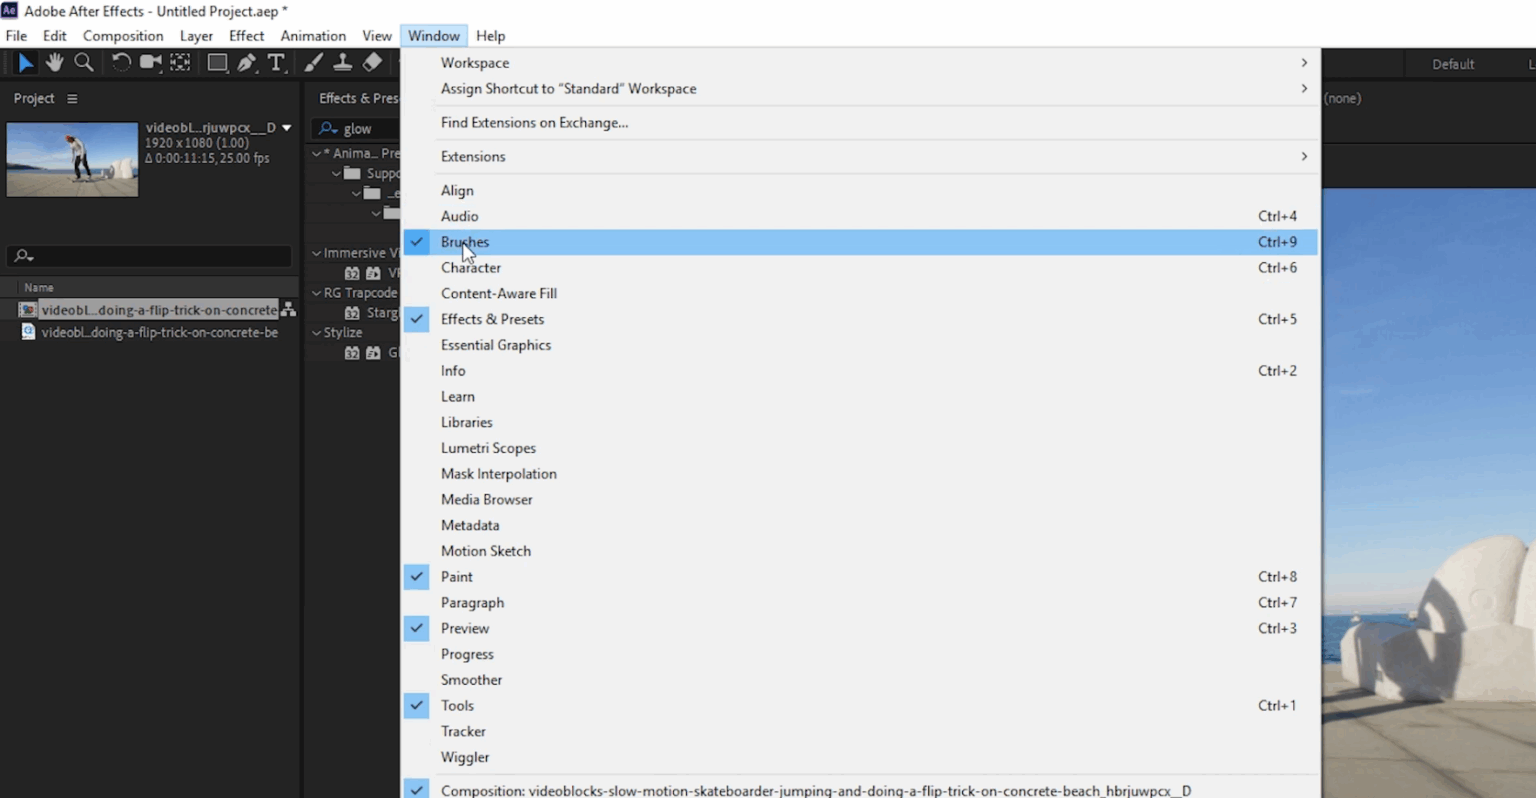Collapse the Immersive Video effects group
The height and width of the screenshot is (798, 1536).
[316, 253]
